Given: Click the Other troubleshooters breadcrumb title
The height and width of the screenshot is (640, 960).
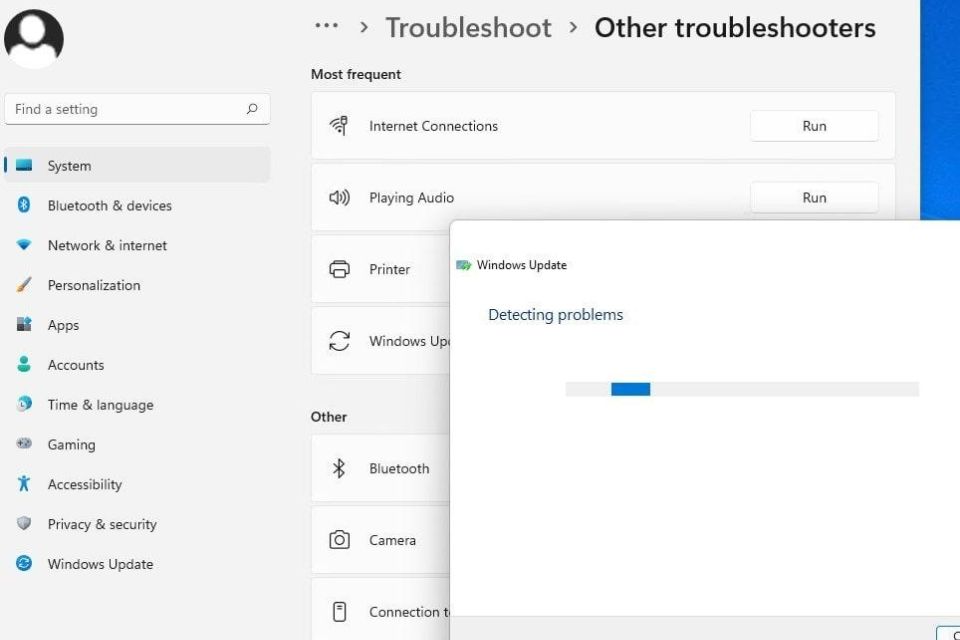Looking at the screenshot, I should tap(735, 28).
